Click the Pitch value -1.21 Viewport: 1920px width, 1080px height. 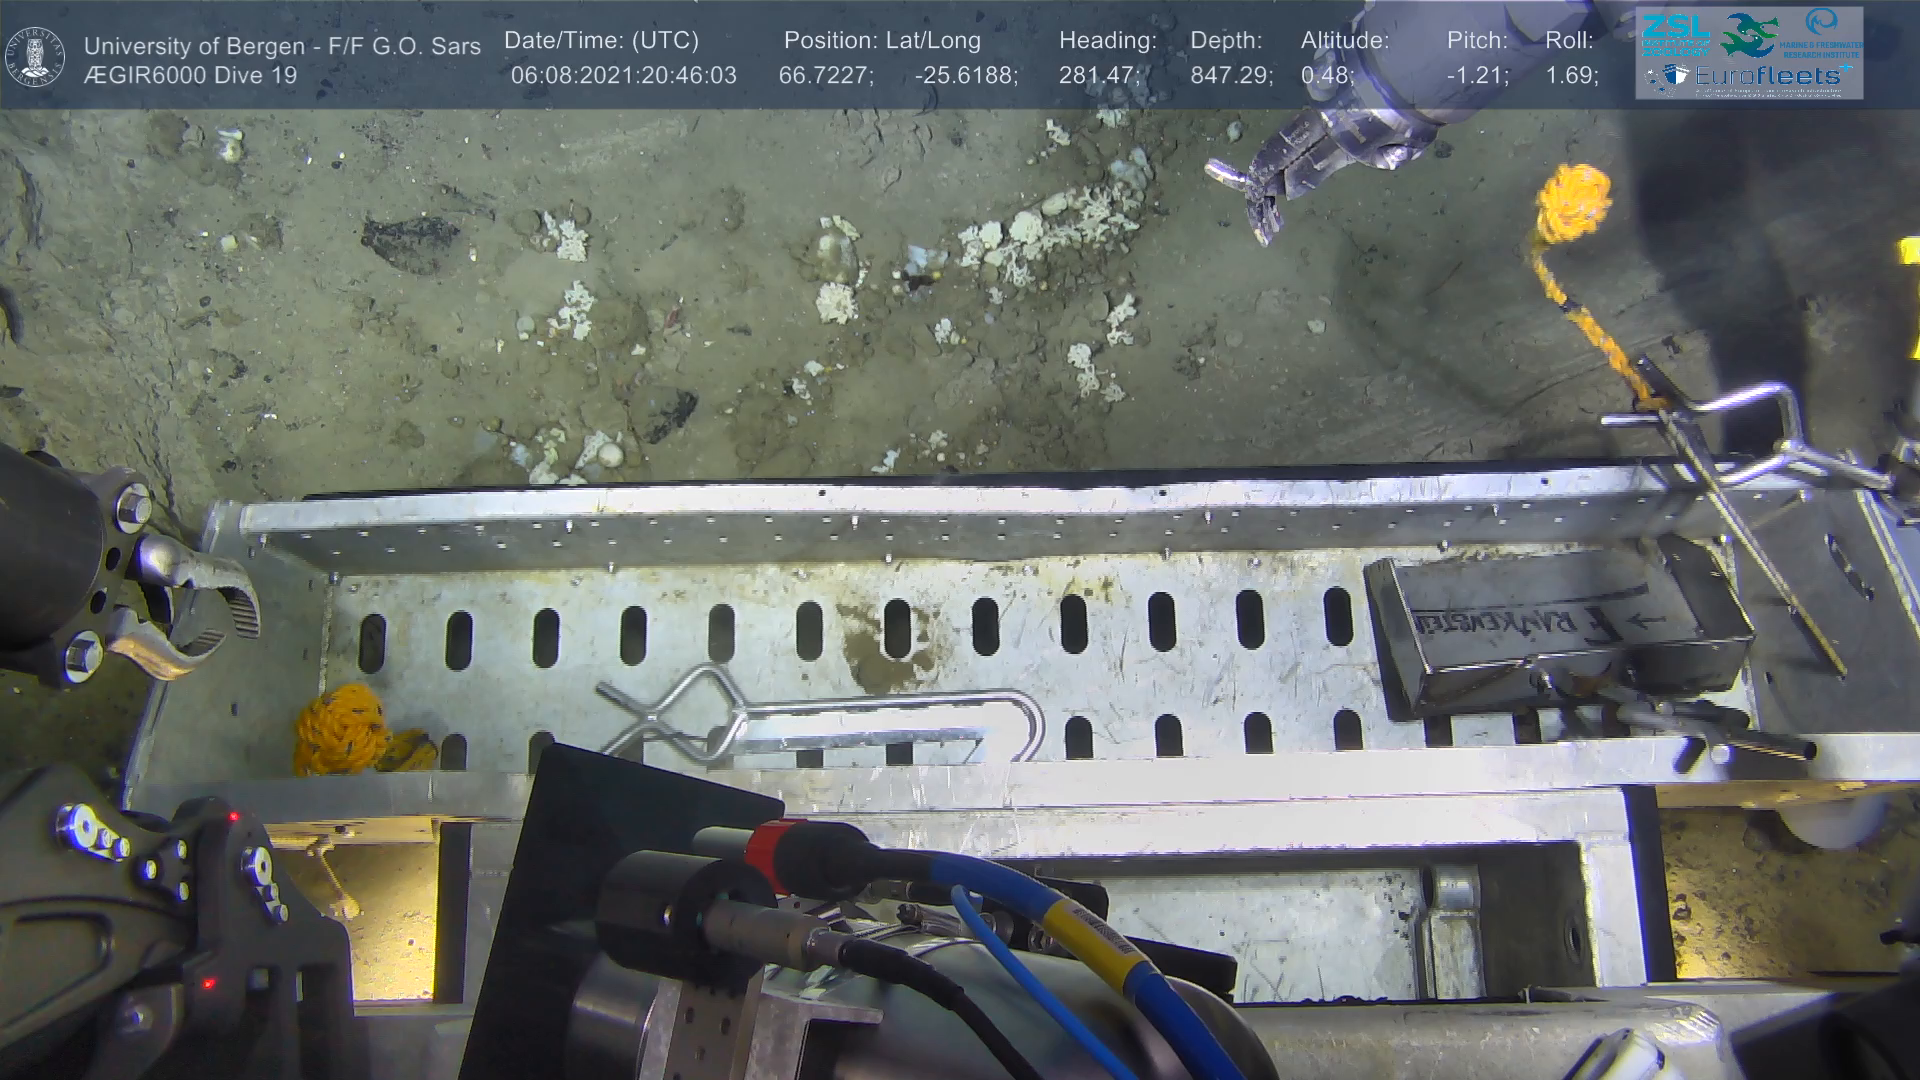1477,76
